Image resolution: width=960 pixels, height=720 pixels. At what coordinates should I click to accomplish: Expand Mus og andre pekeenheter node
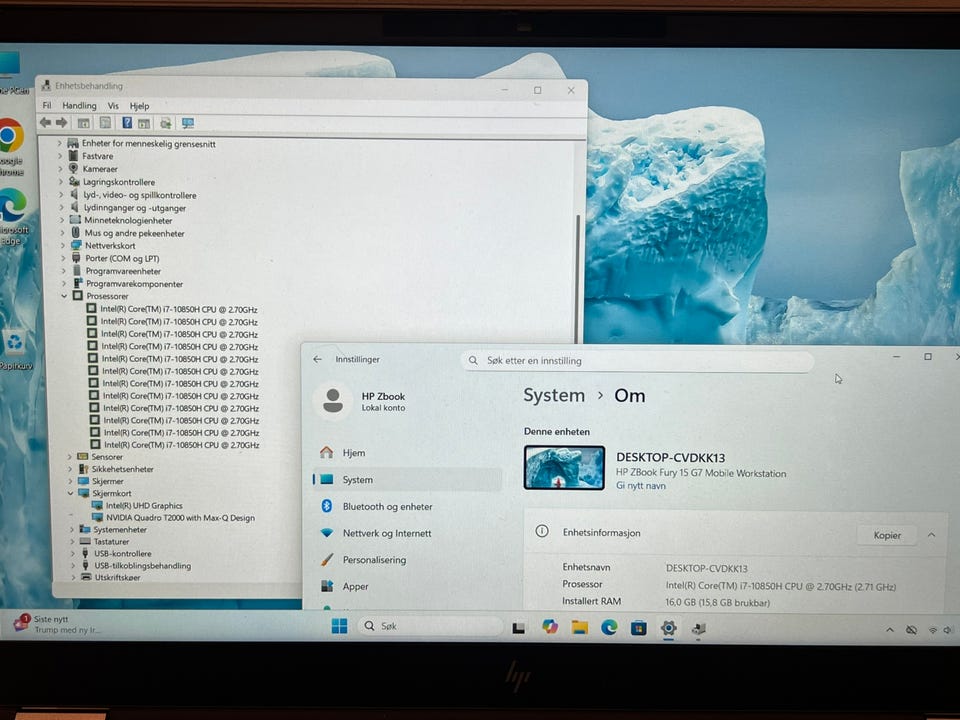point(62,233)
